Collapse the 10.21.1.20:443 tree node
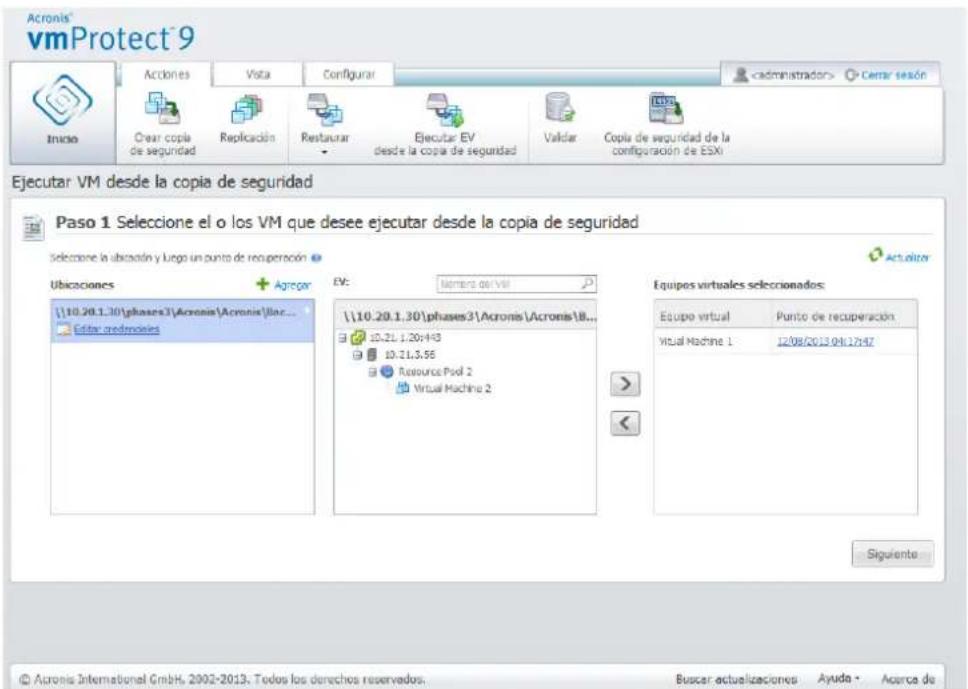Viewport: 968px width, 689px height. (343, 338)
